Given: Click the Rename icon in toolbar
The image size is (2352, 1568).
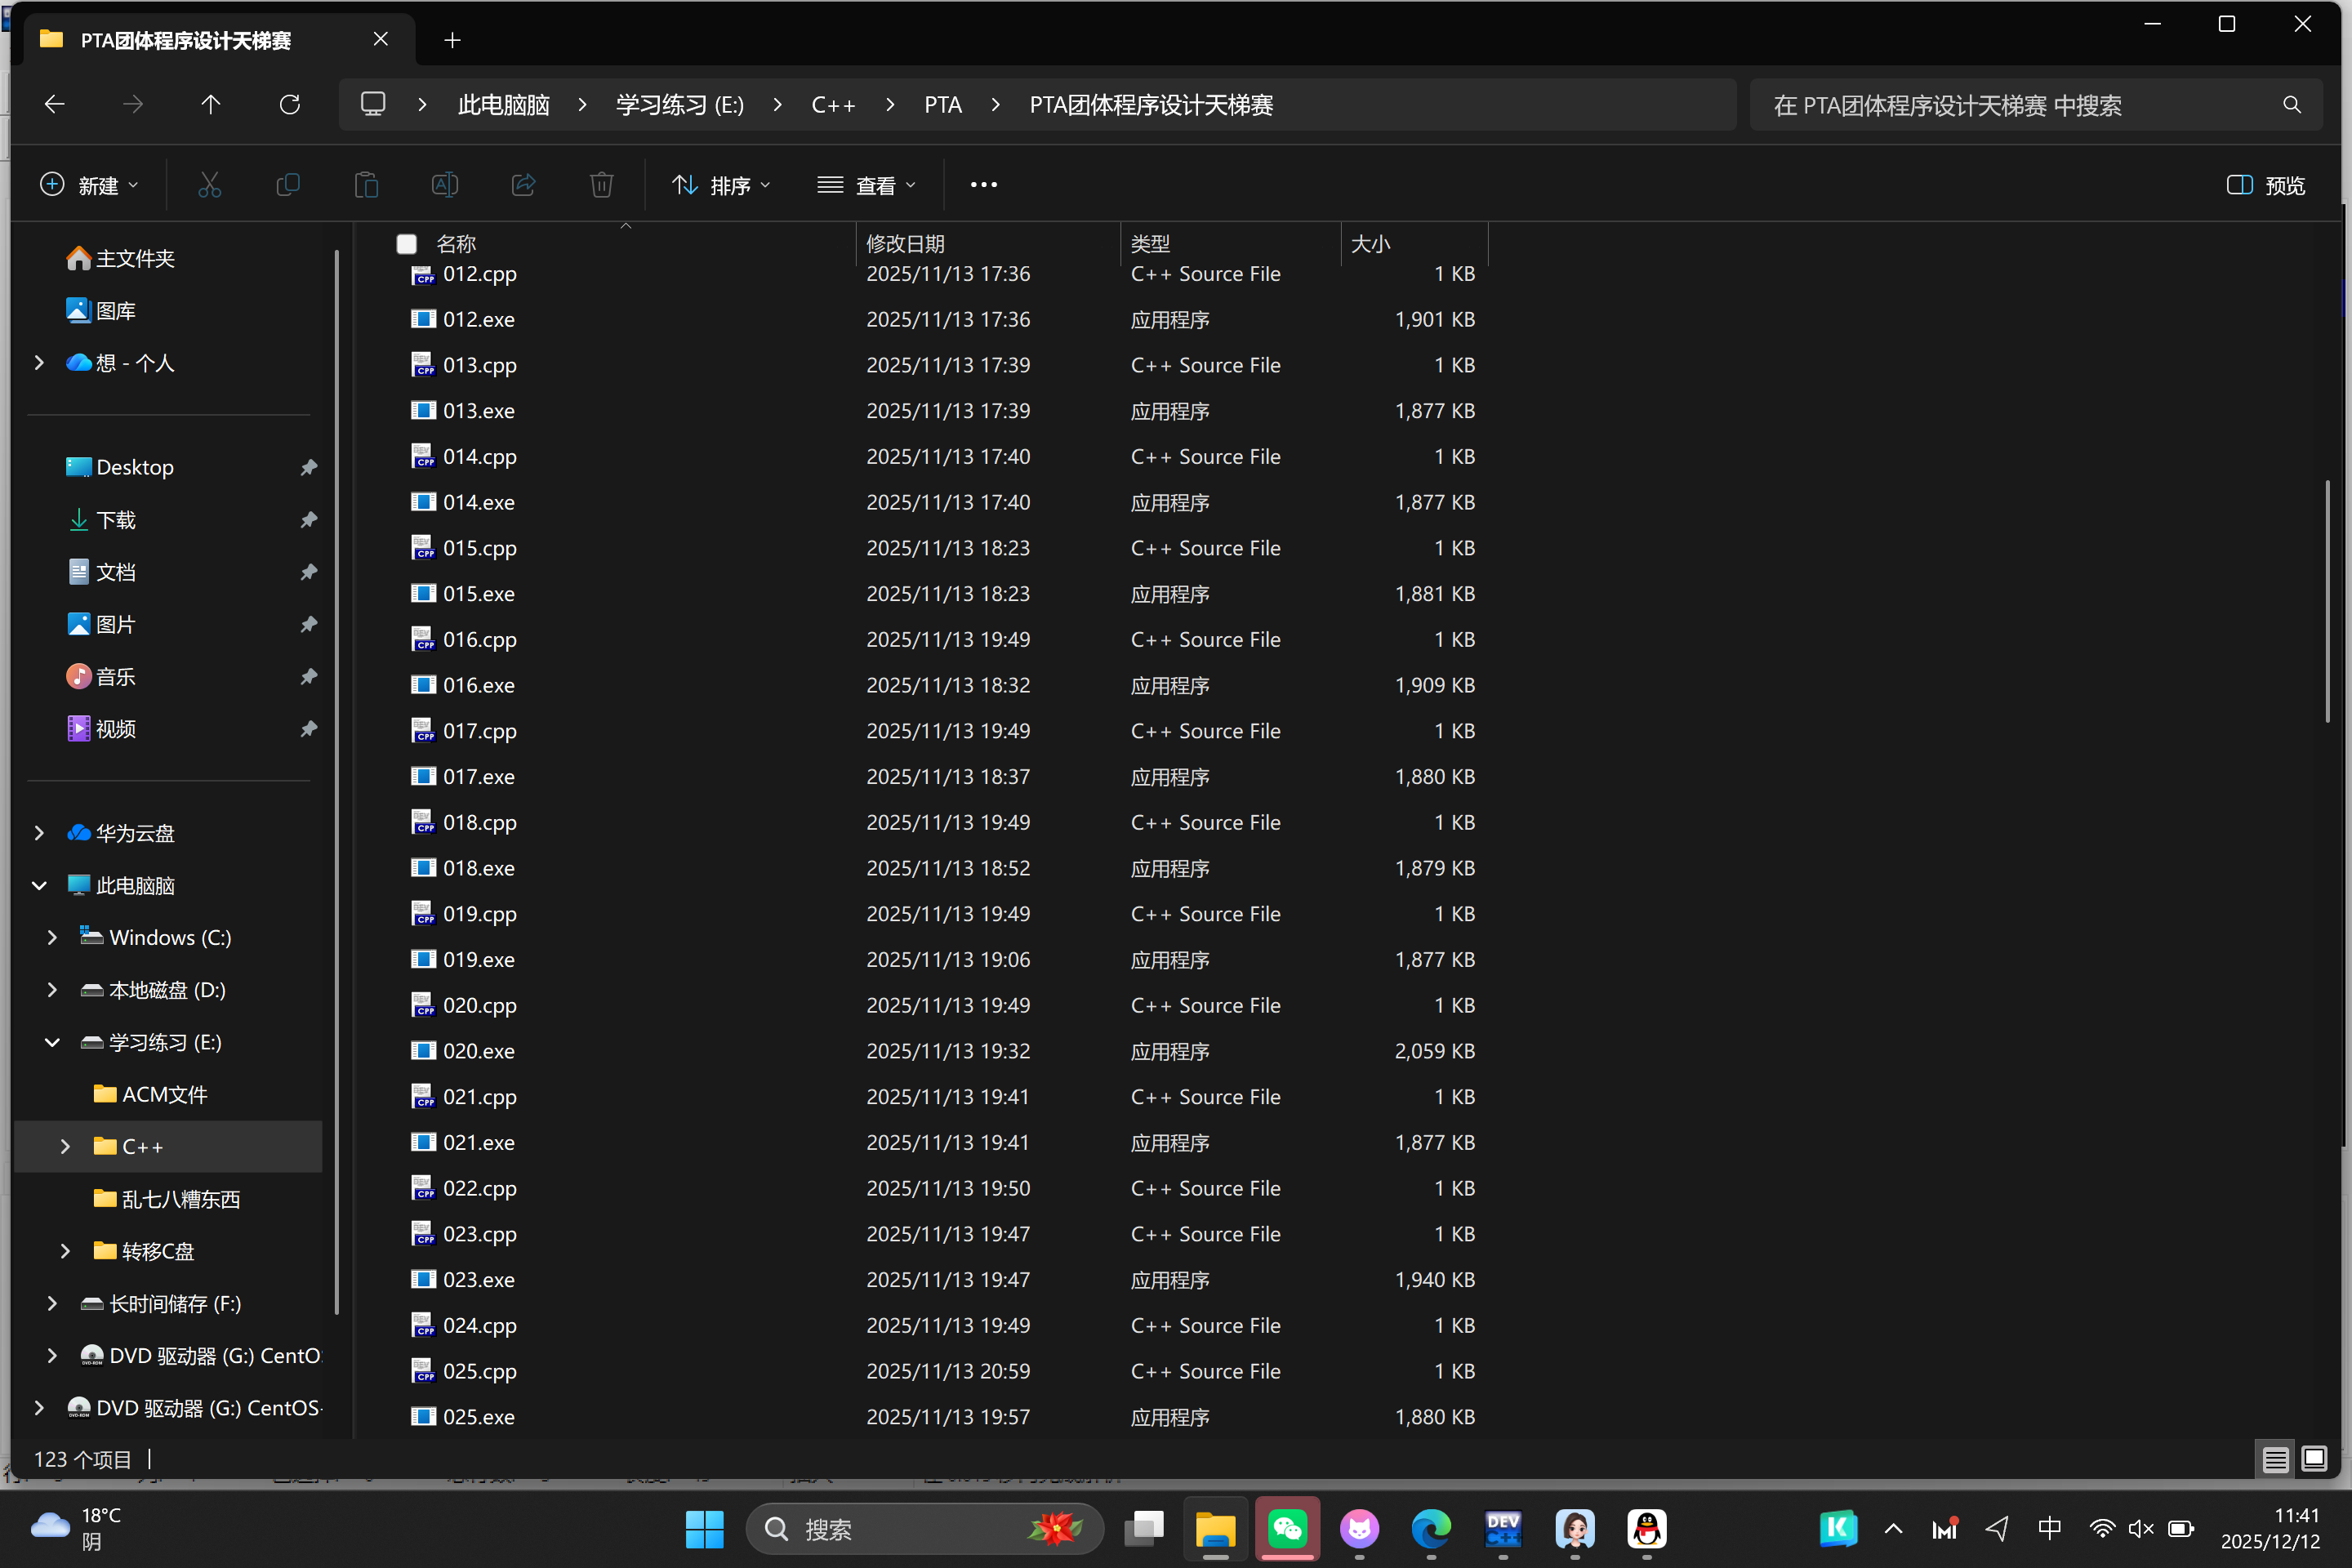Looking at the screenshot, I should (x=445, y=185).
